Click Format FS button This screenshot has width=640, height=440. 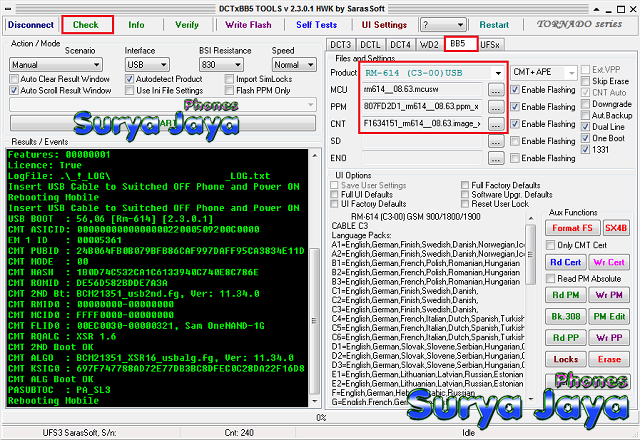(x=572, y=228)
